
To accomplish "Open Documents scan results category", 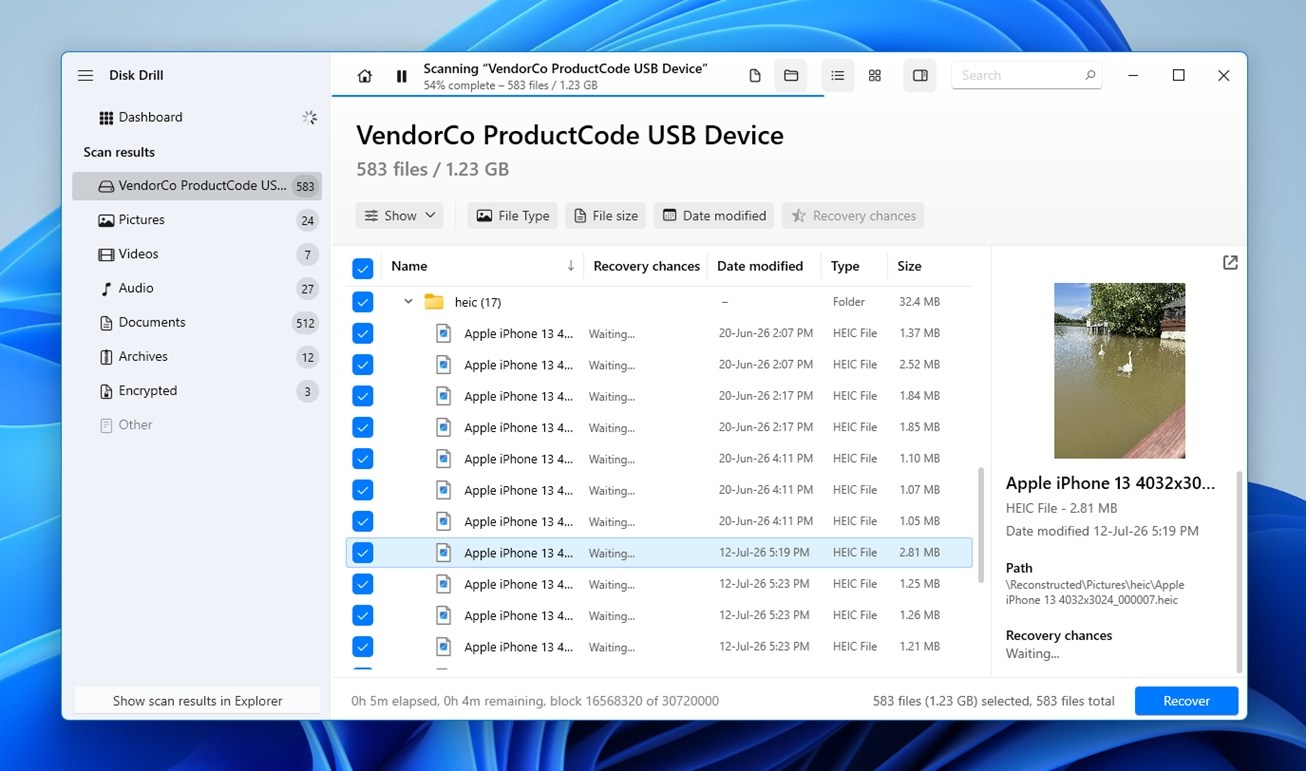I will point(197,322).
